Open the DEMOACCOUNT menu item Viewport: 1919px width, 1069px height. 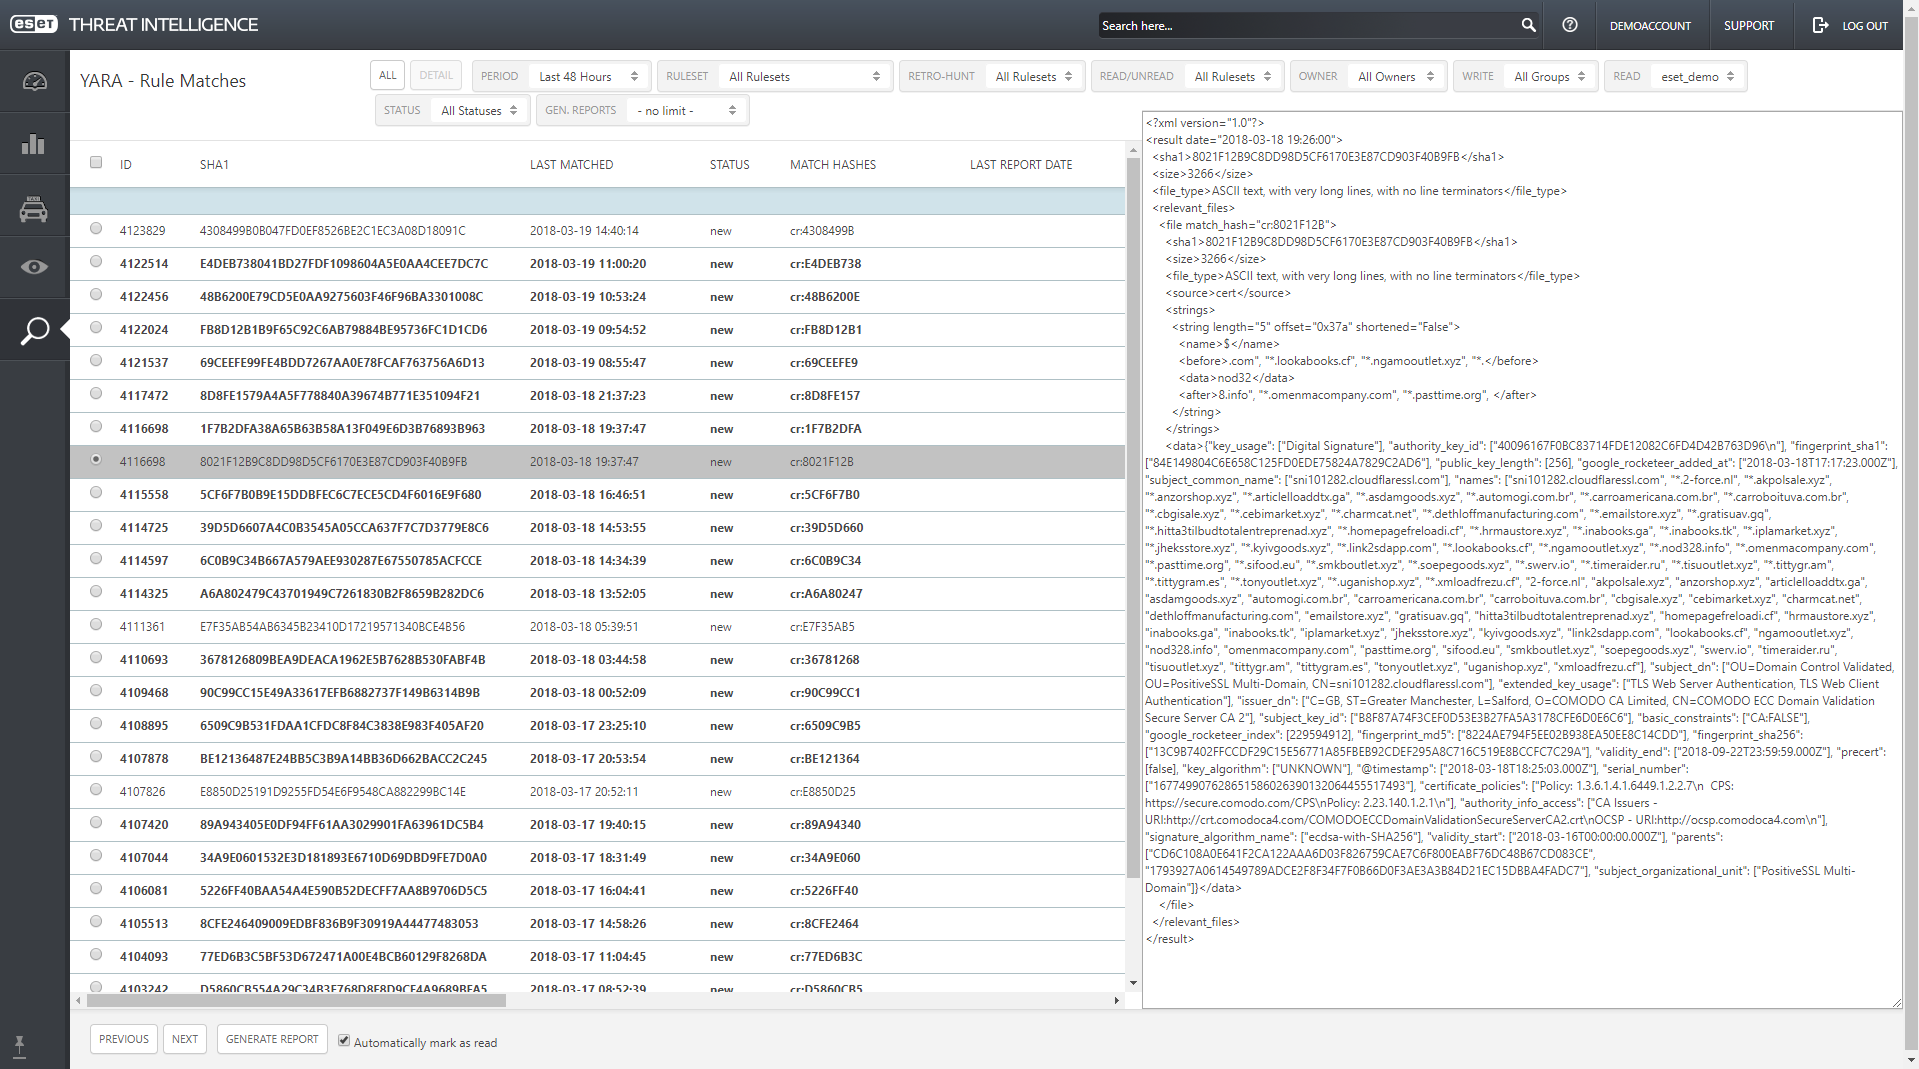(1650, 26)
